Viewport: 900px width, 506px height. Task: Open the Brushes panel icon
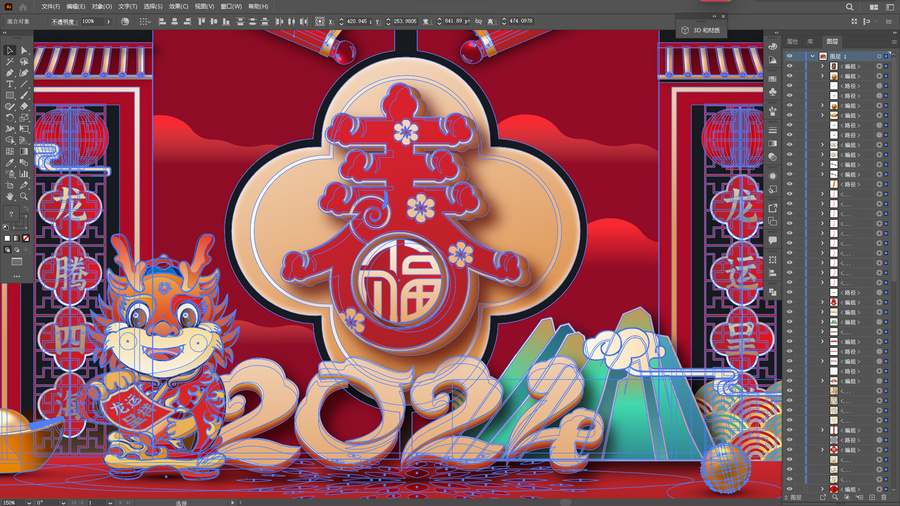(x=773, y=111)
